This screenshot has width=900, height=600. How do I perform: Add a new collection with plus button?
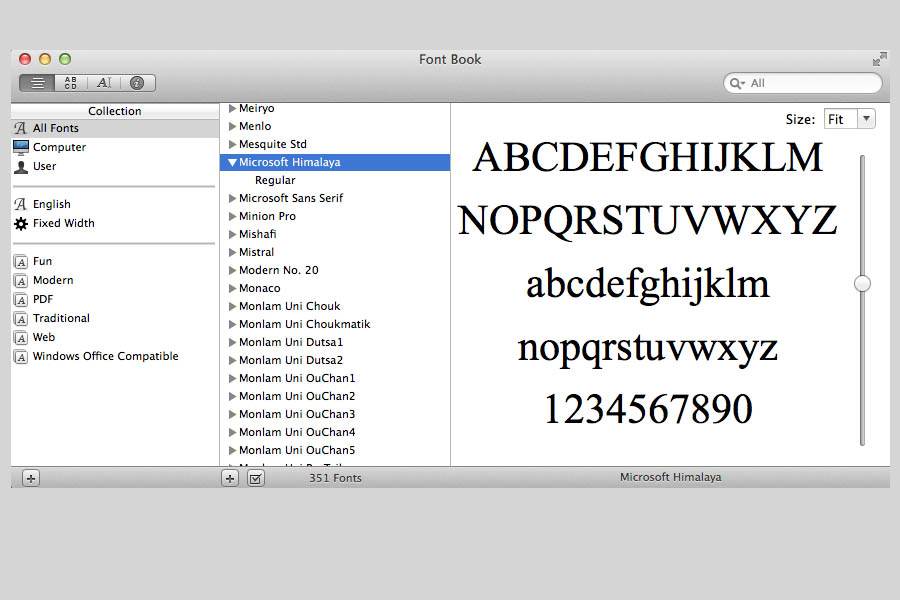coord(31,478)
